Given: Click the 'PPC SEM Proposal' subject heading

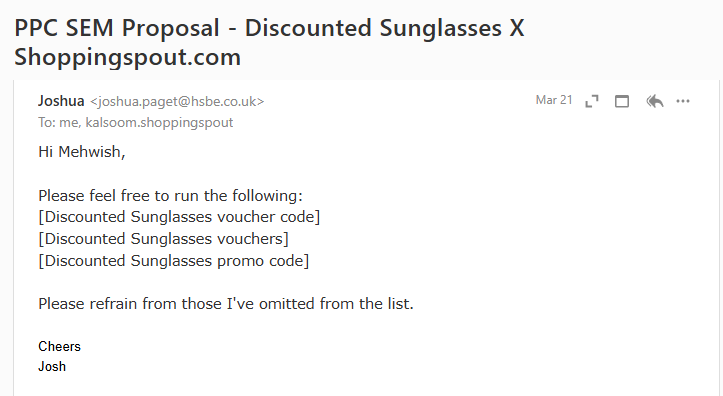Looking at the screenshot, I should 117,28.
